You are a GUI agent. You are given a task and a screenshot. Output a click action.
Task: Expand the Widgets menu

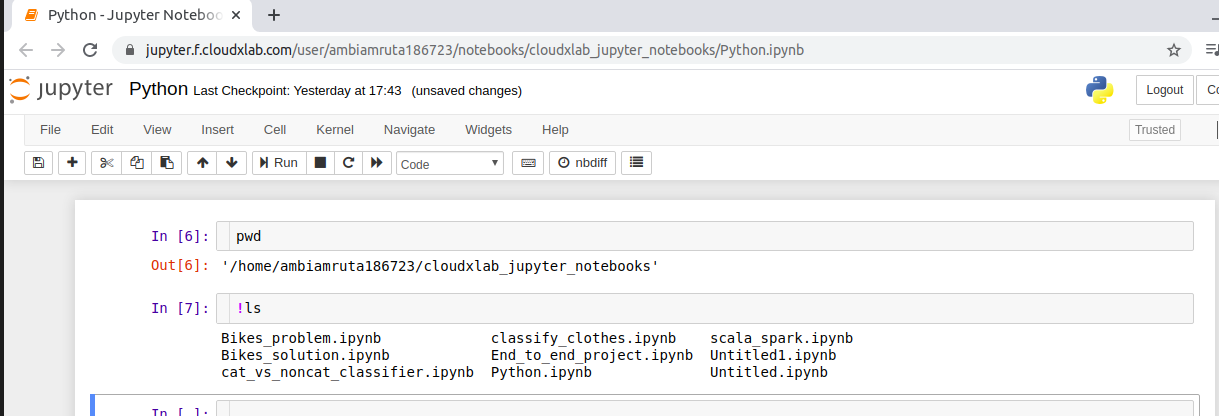pyautogui.click(x=488, y=130)
